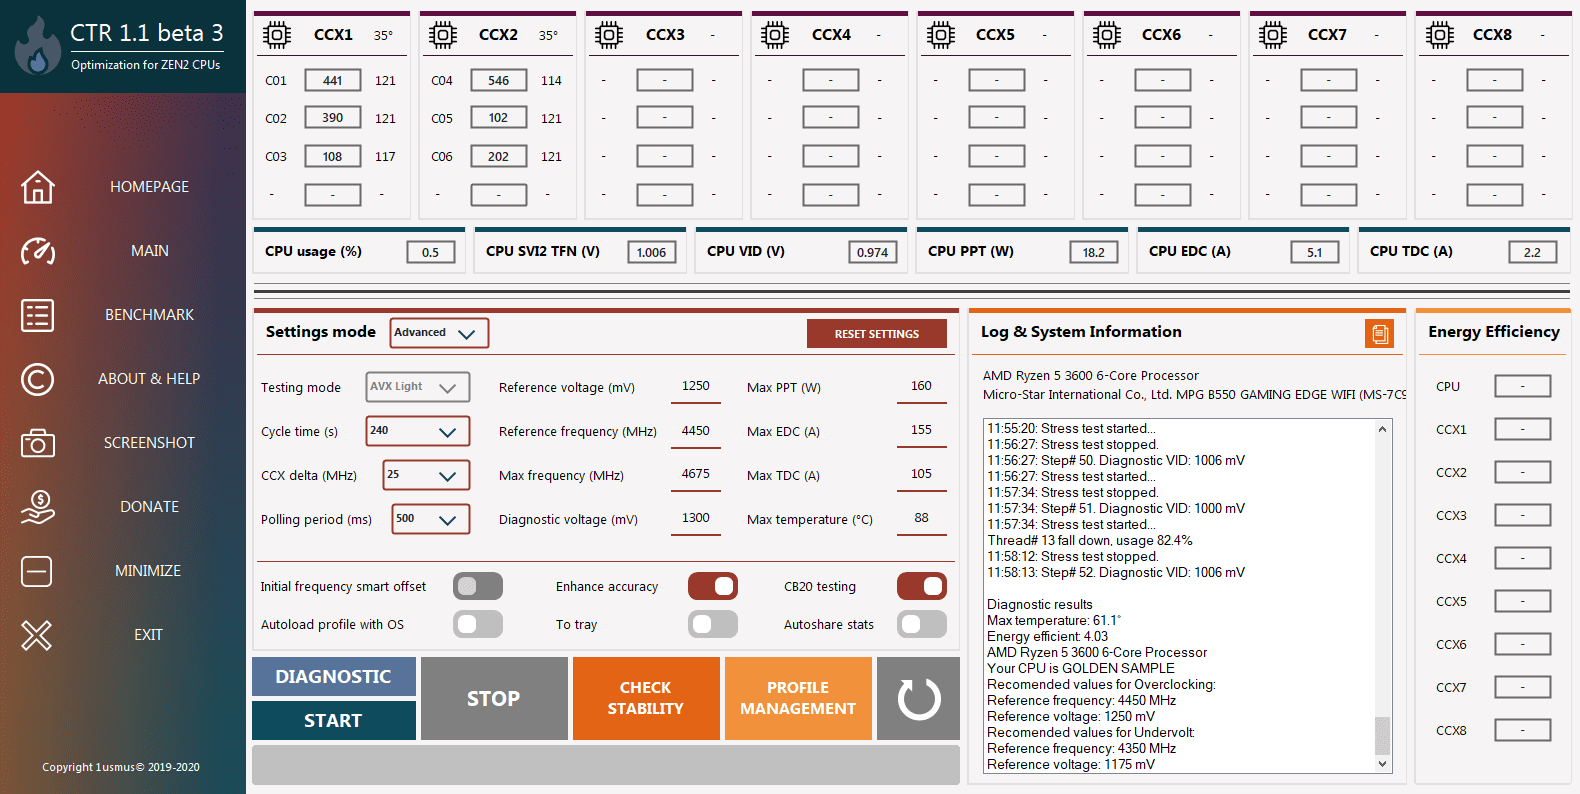
Task: Click the CCX1 chip icon
Action: 277,35
